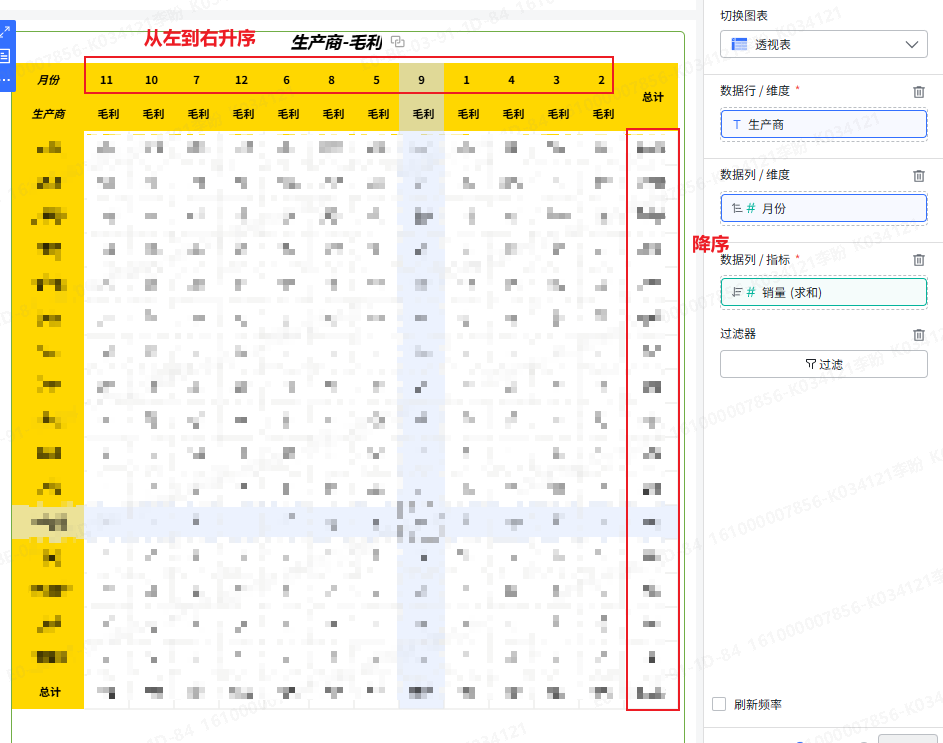Click the sort icon in 销量 (求和) field

click(x=737, y=292)
